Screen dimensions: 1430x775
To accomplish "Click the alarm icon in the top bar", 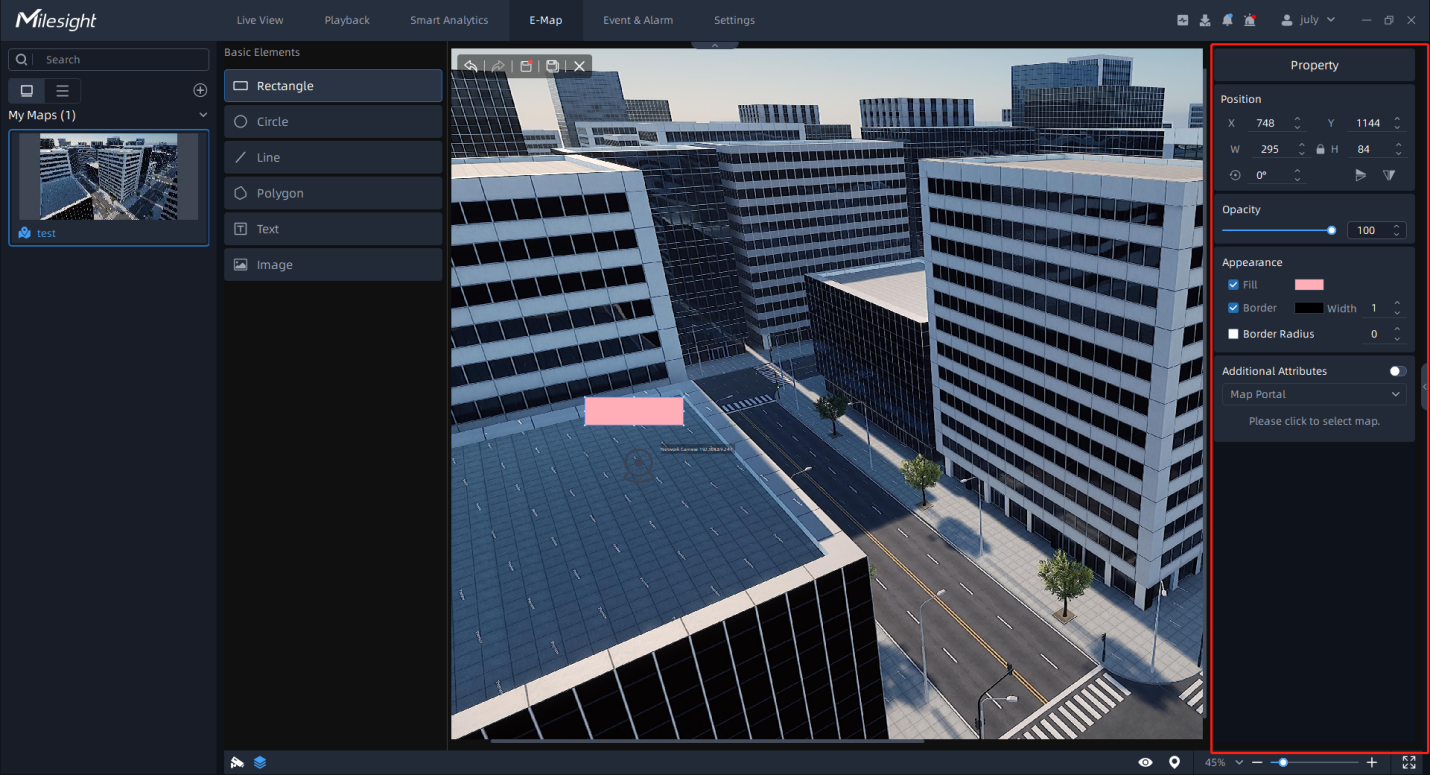I will pos(1250,19).
